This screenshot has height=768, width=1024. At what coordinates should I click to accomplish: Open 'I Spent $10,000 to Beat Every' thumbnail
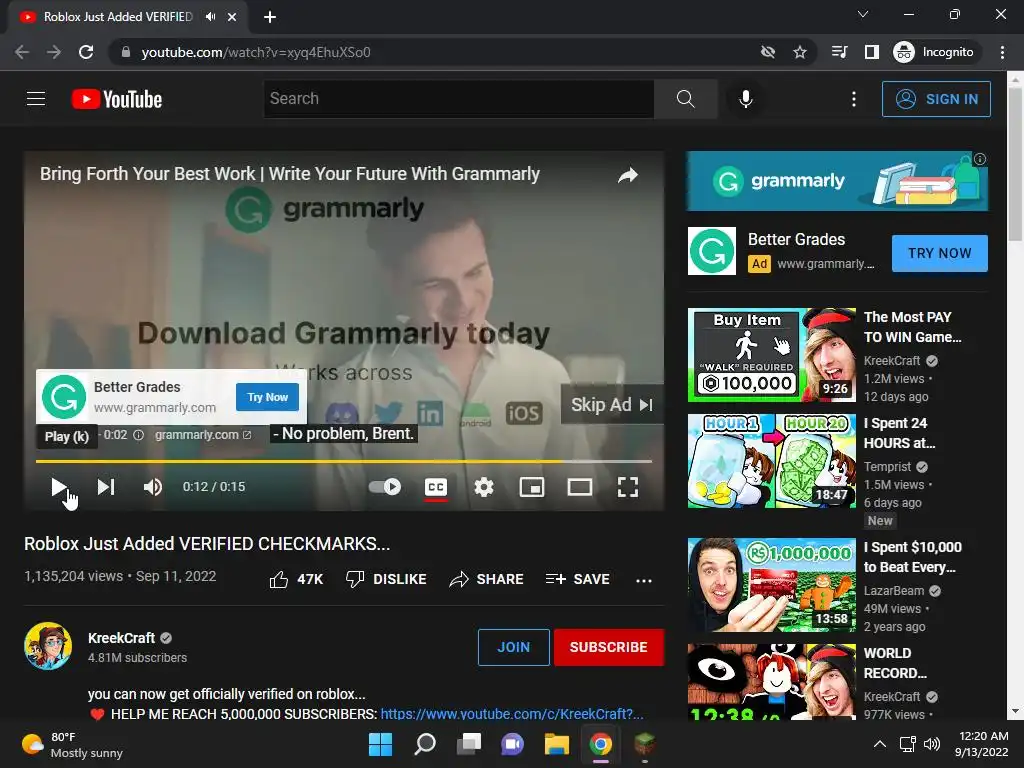coord(771,584)
